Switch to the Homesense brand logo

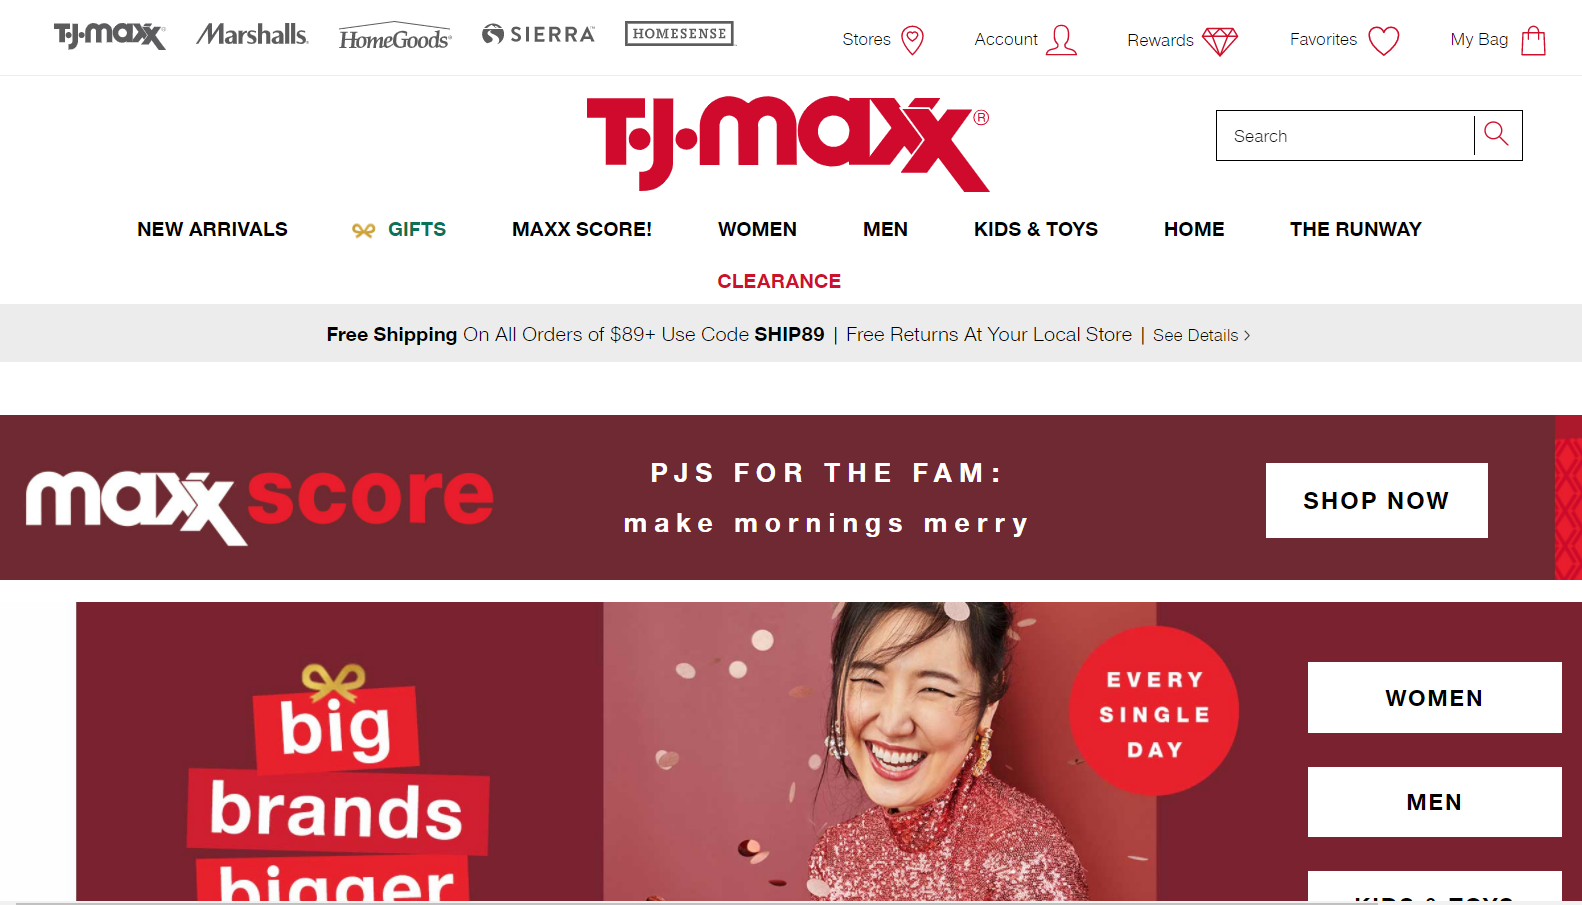coord(680,33)
